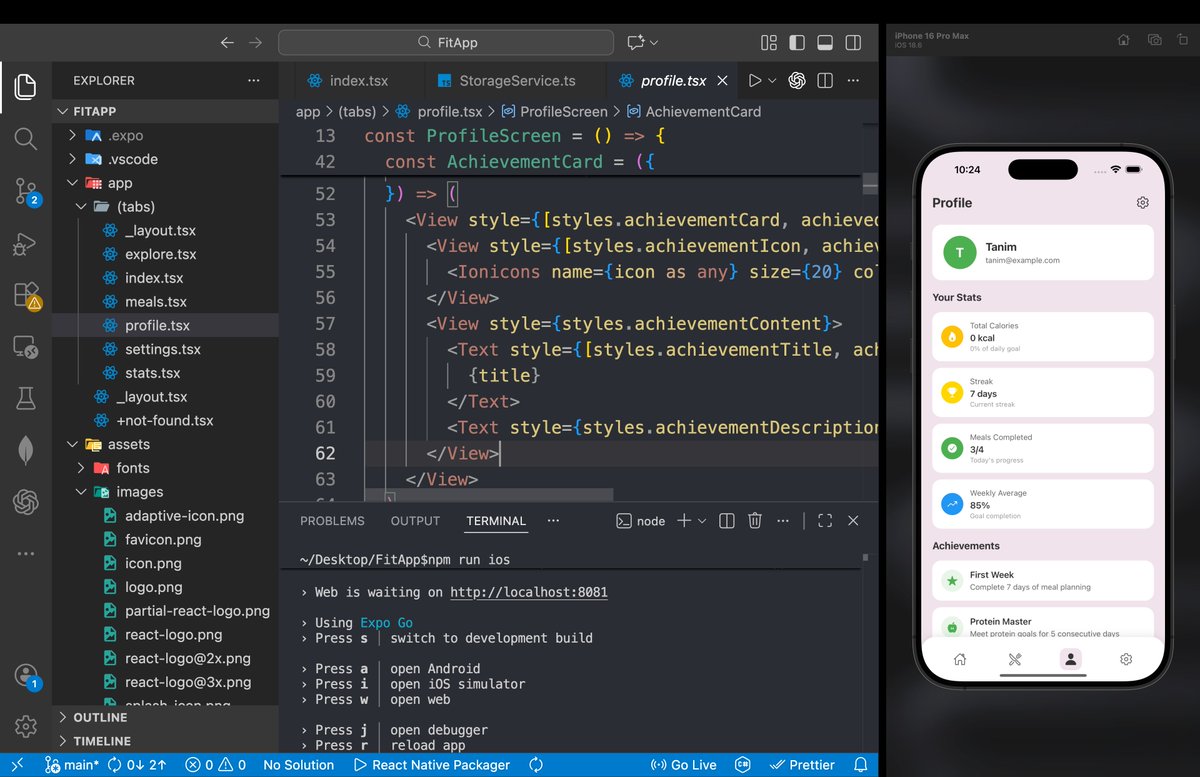
Task: Open the Manage gear in the activity bar
Action: [26, 726]
